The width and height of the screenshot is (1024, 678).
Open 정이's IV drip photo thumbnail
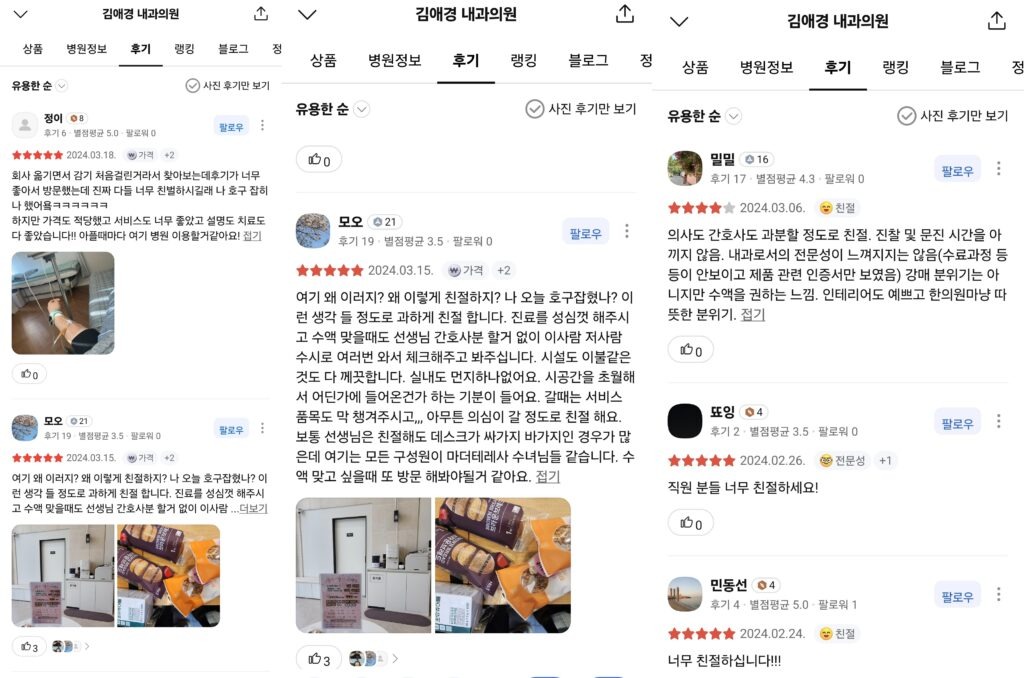tap(63, 303)
